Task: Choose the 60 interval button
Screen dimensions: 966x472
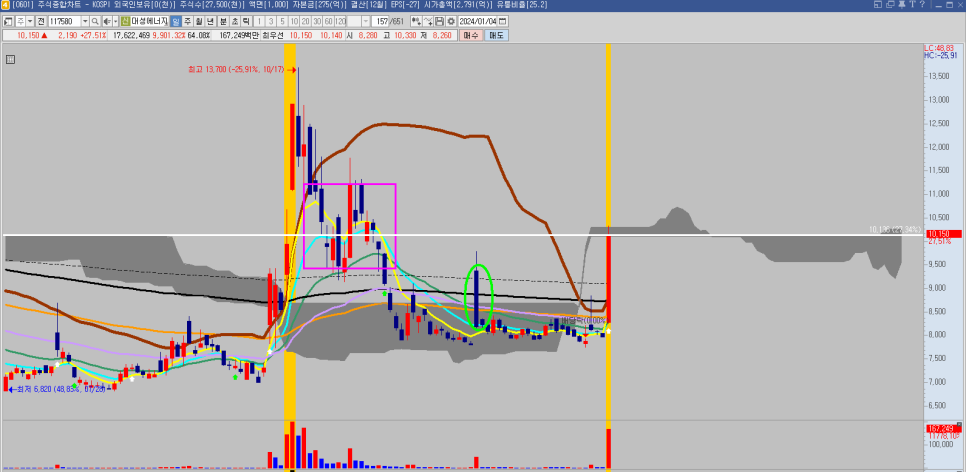Action: [x=328, y=21]
